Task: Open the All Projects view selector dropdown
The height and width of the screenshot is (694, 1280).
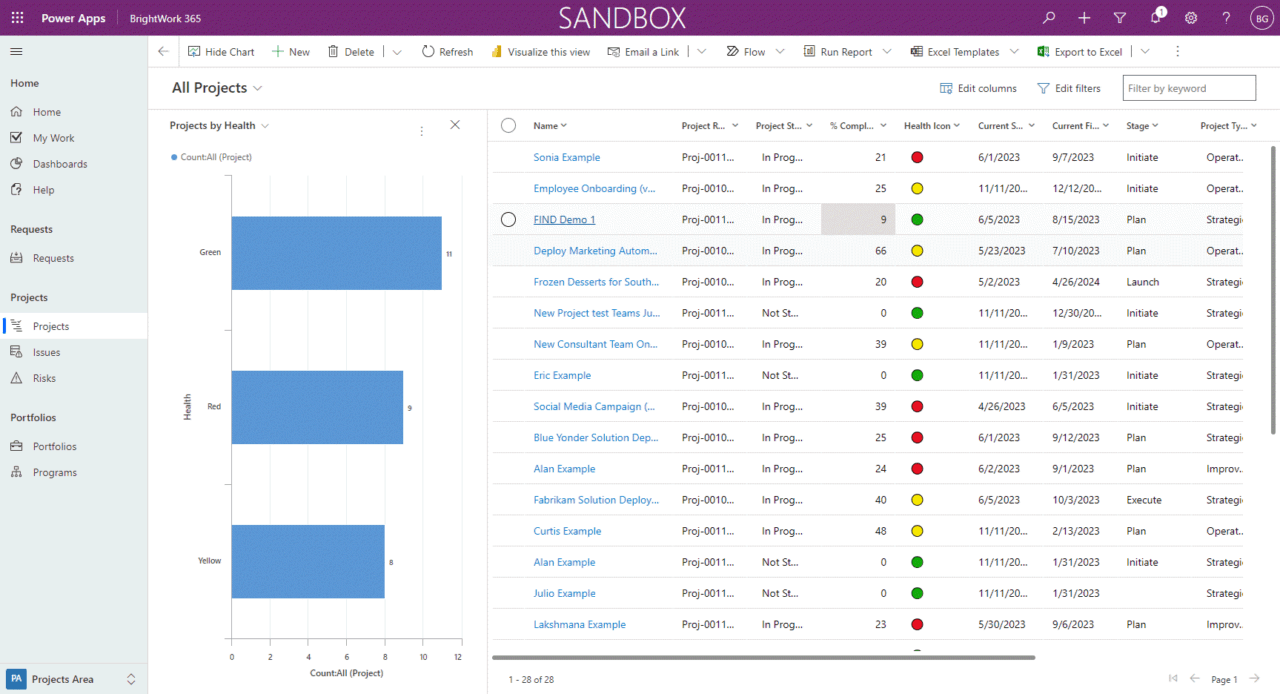Action: (x=217, y=87)
